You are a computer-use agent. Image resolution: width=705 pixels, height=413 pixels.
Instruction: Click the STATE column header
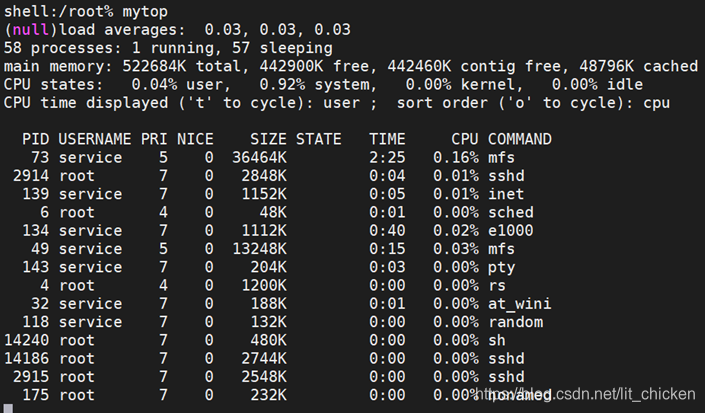(x=319, y=139)
